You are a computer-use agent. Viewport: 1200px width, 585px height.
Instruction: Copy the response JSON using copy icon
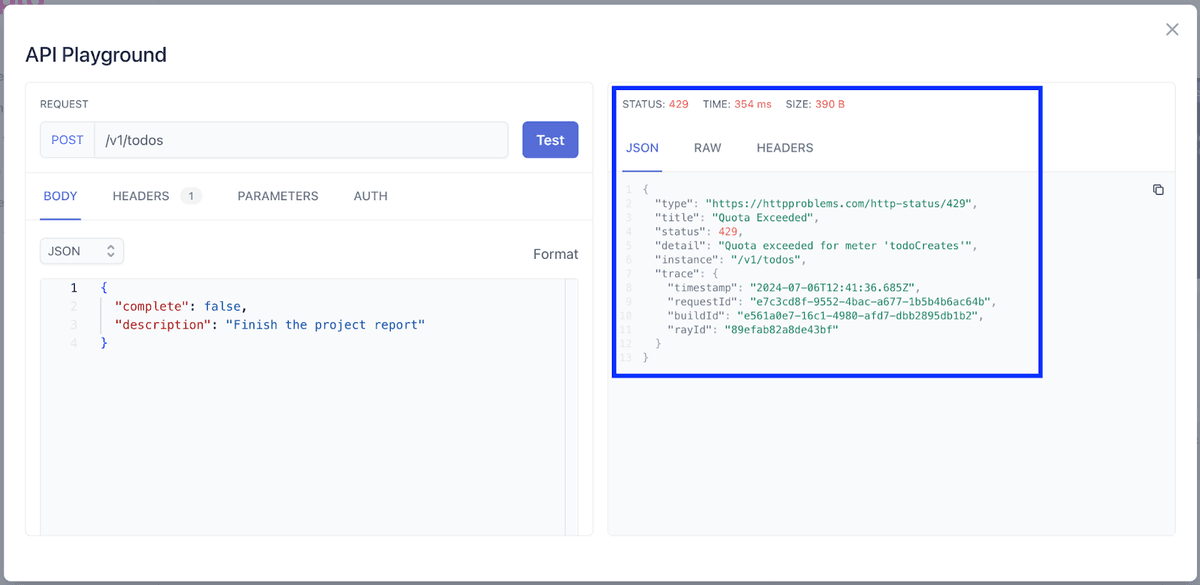pyautogui.click(x=1158, y=190)
